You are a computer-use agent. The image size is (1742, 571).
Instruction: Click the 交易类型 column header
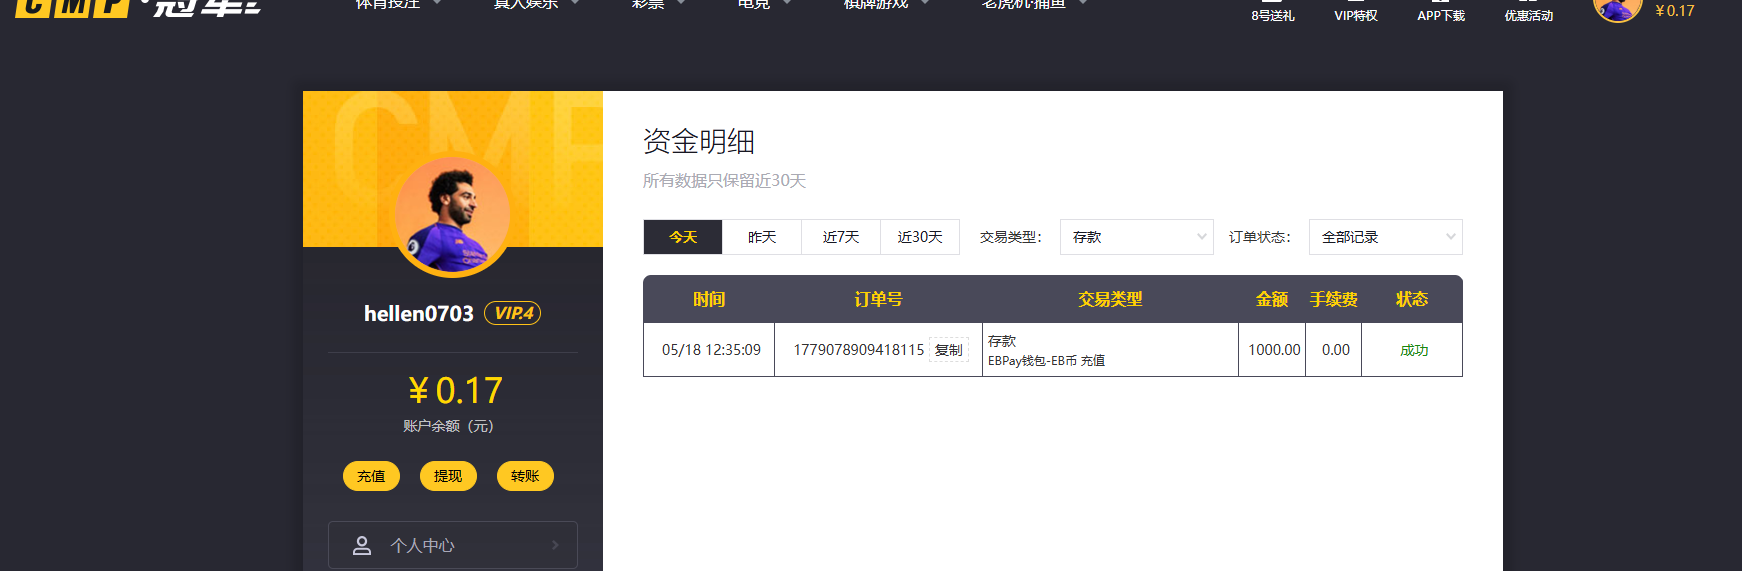pos(1110,299)
